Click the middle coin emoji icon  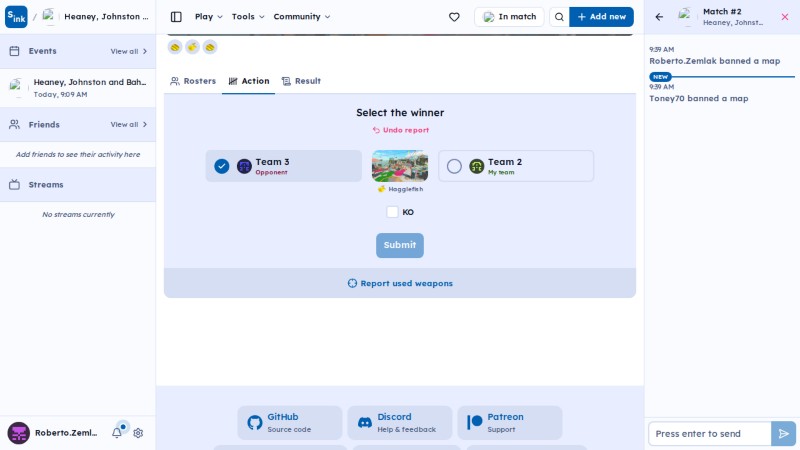pyautogui.click(x=192, y=47)
